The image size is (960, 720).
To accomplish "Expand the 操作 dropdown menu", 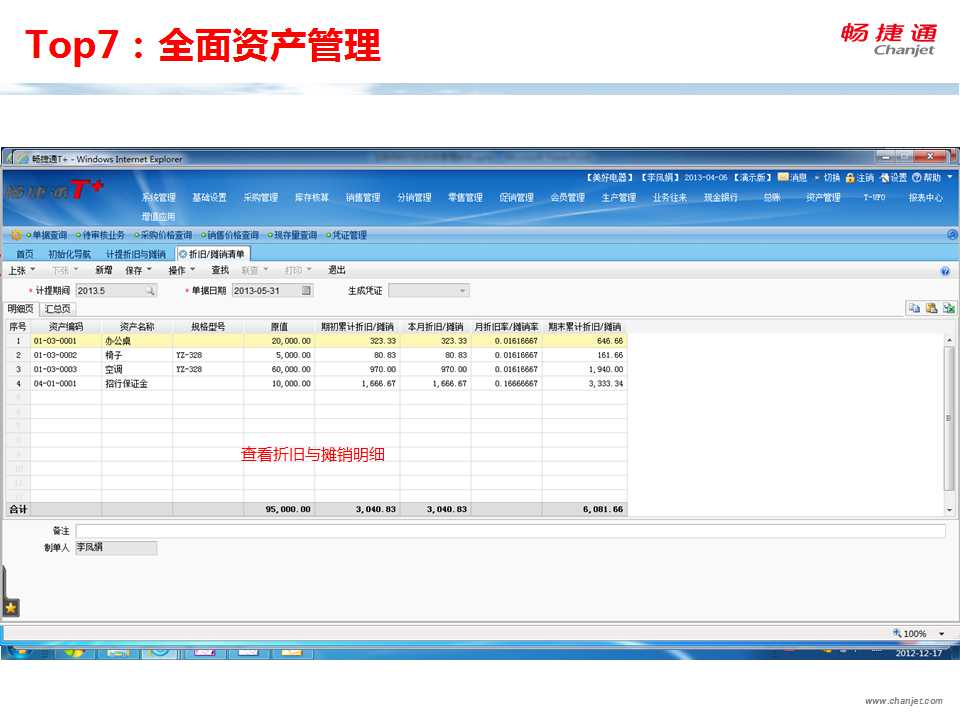I will tap(182, 270).
